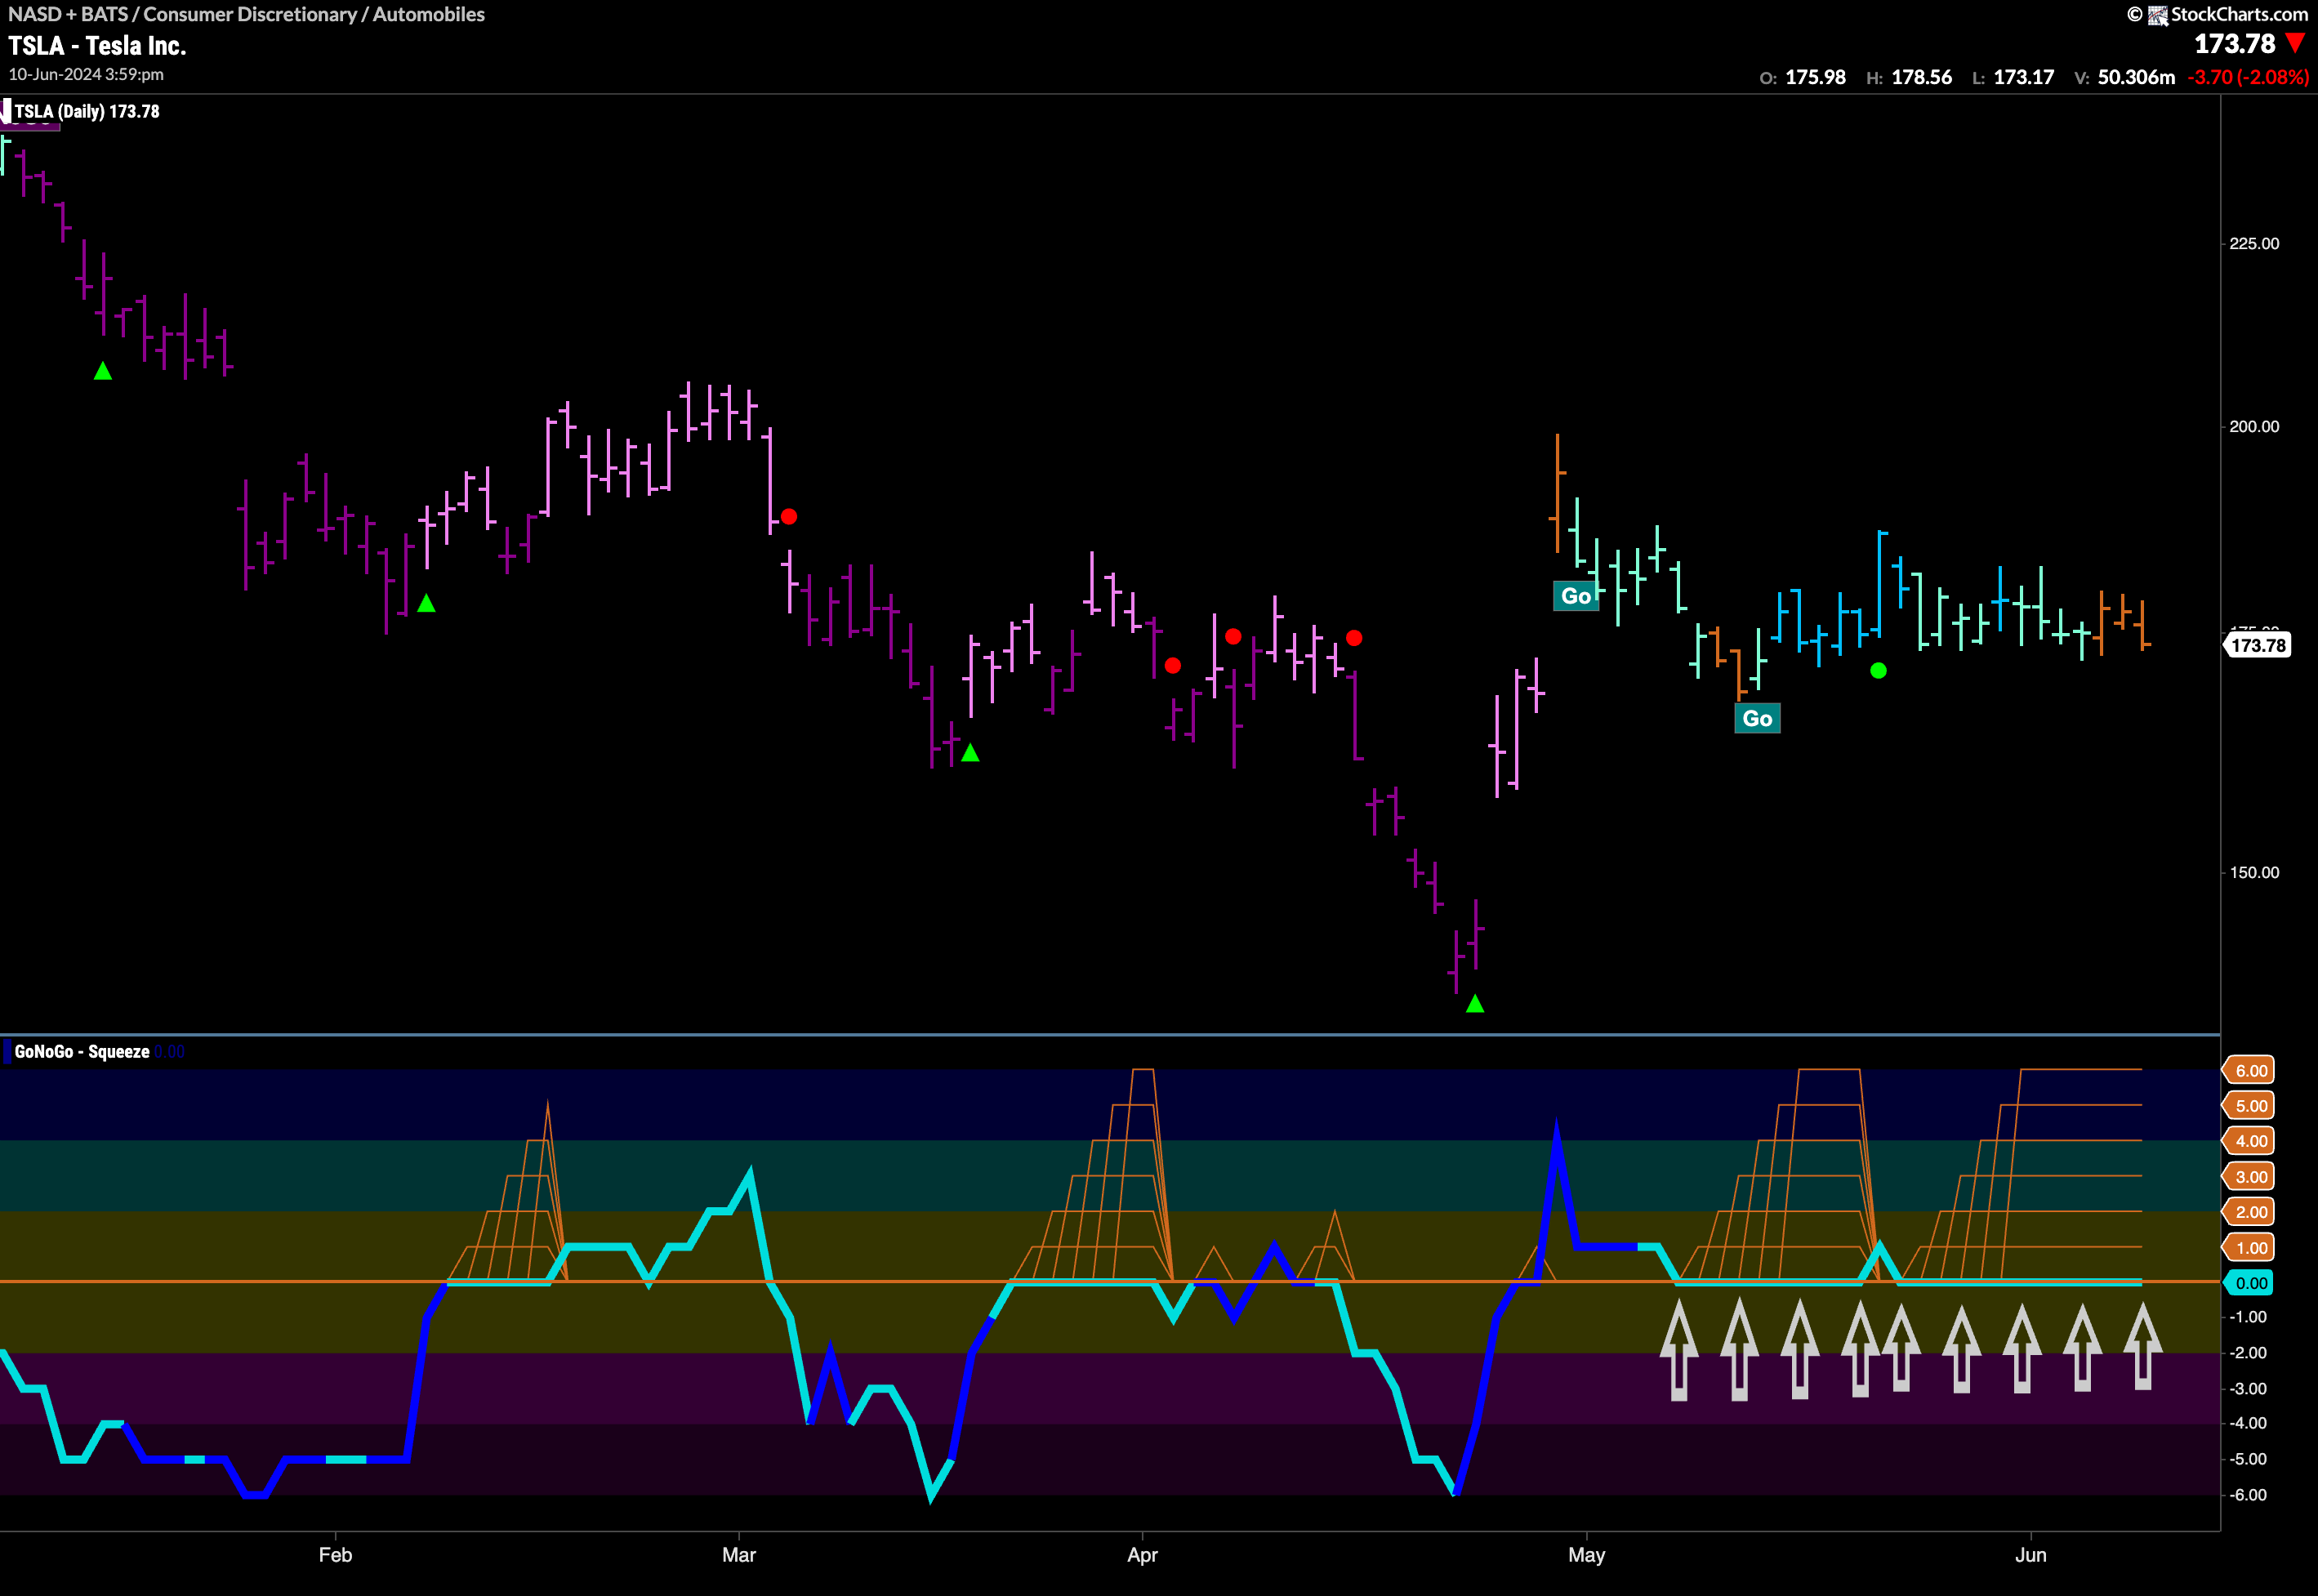Click the orange 4.00 squeeze level tag
This screenshot has width=2318, height=1596.
2249,1141
